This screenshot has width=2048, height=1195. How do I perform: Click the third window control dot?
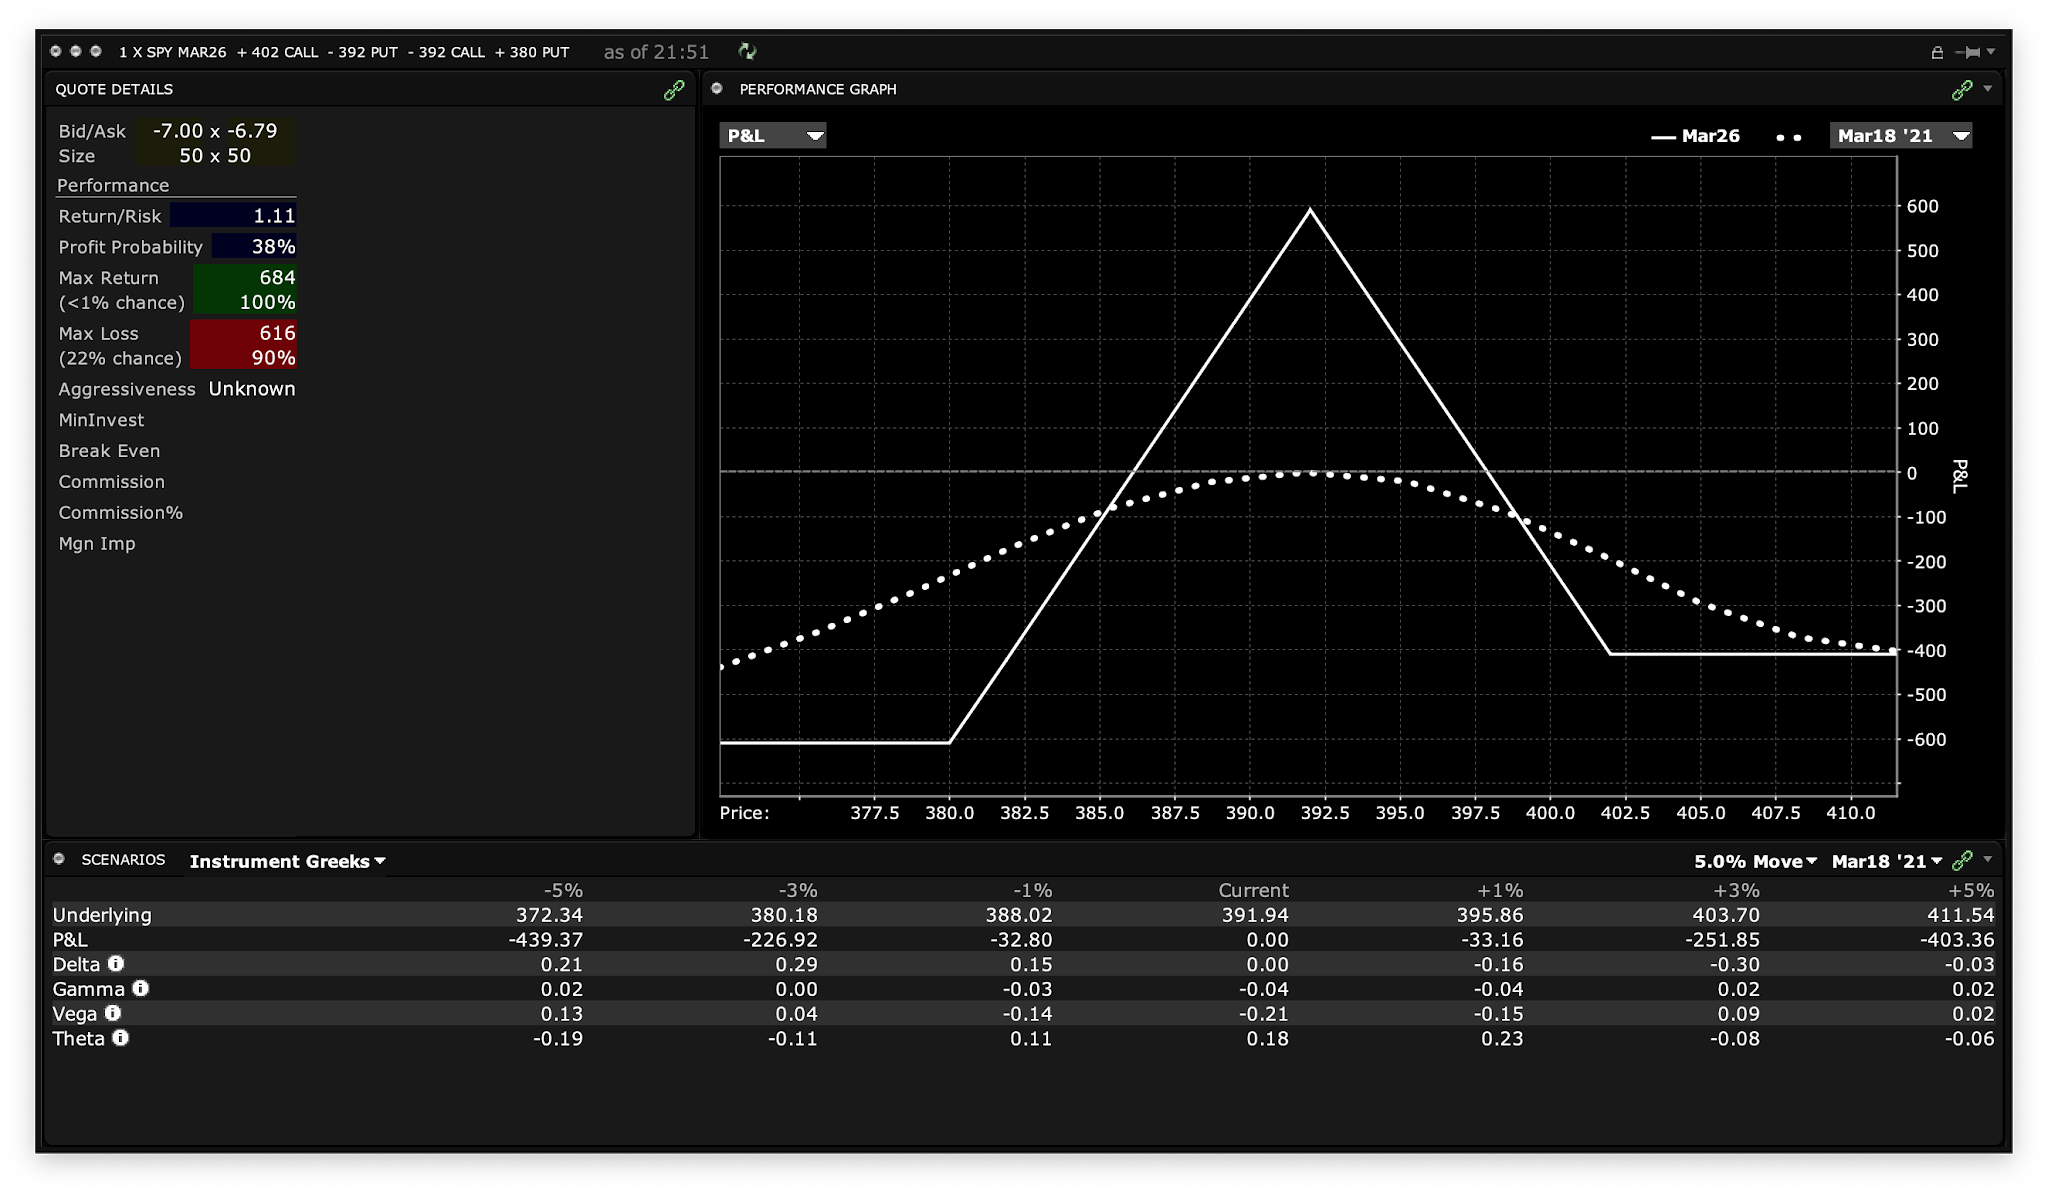pyautogui.click(x=96, y=51)
